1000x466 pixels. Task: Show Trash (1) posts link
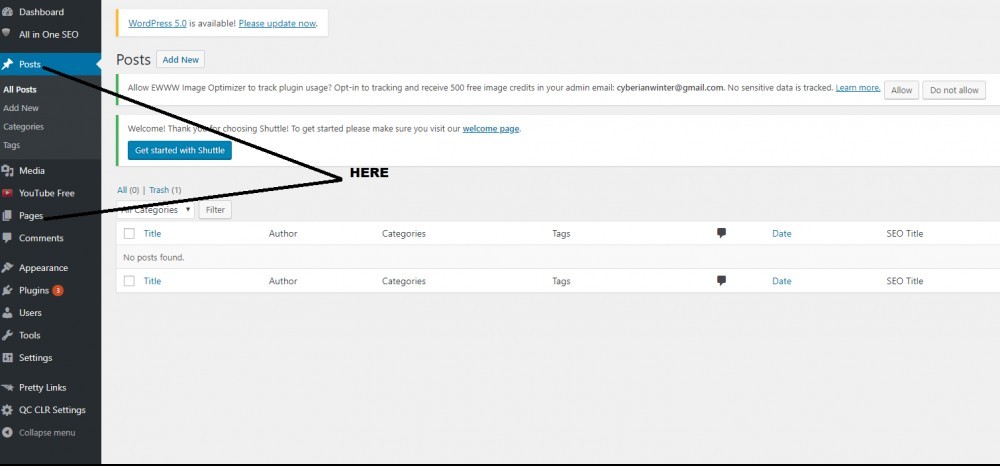(x=165, y=190)
